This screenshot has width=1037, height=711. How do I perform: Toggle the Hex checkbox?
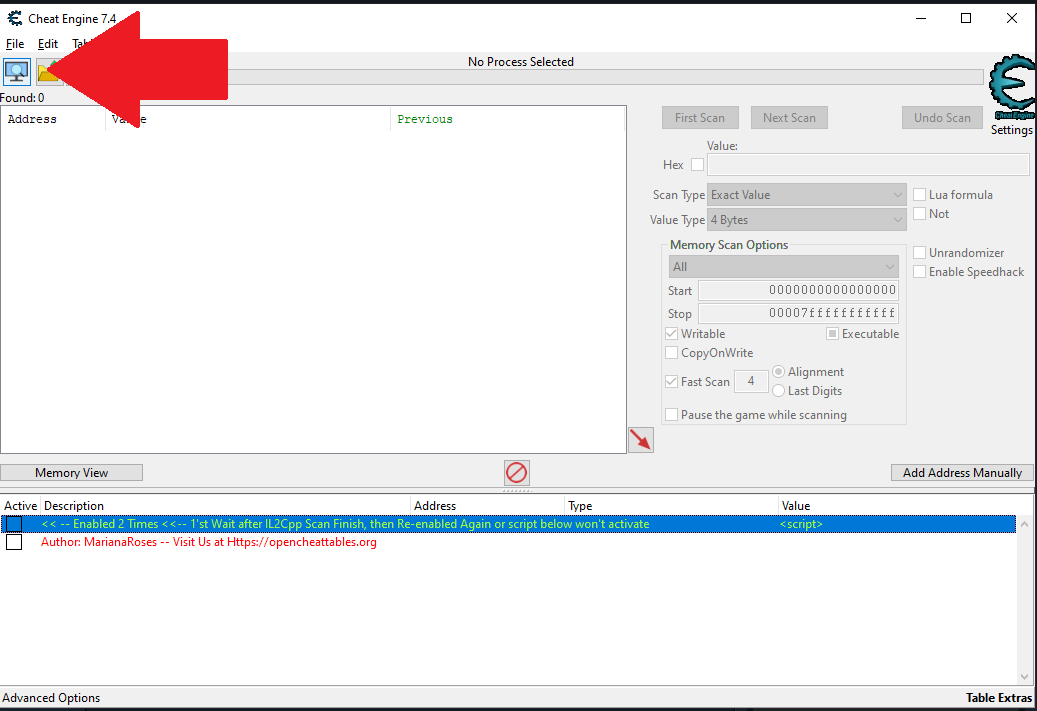tap(697, 164)
